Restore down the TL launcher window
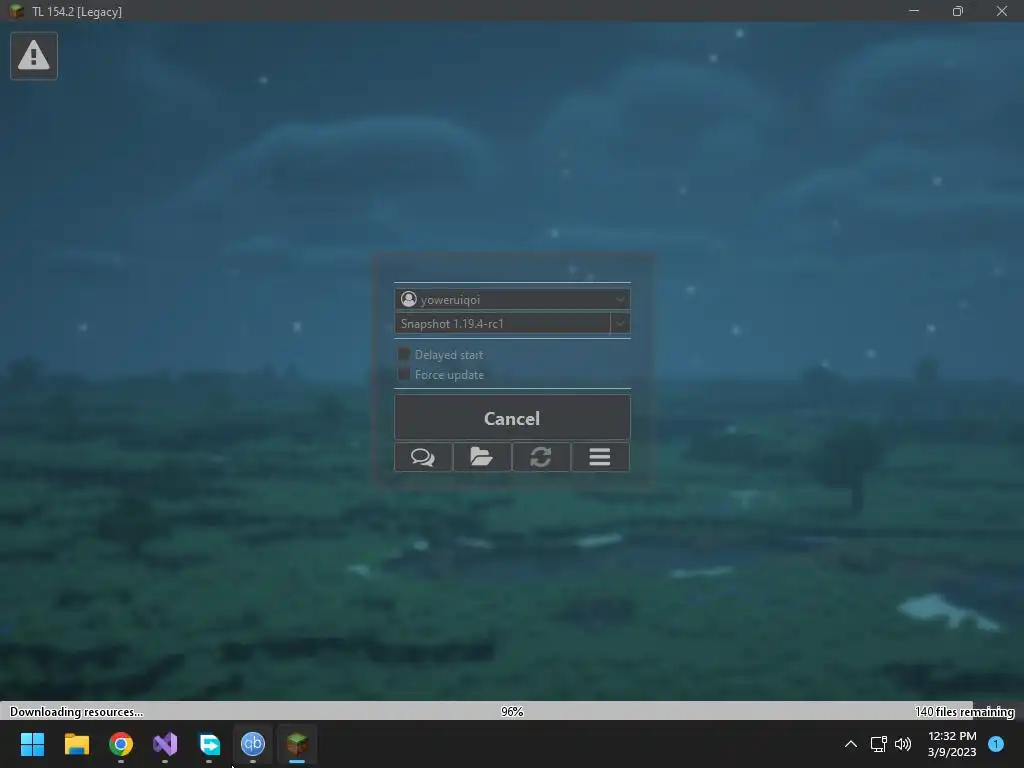 (x=957, y=11)
